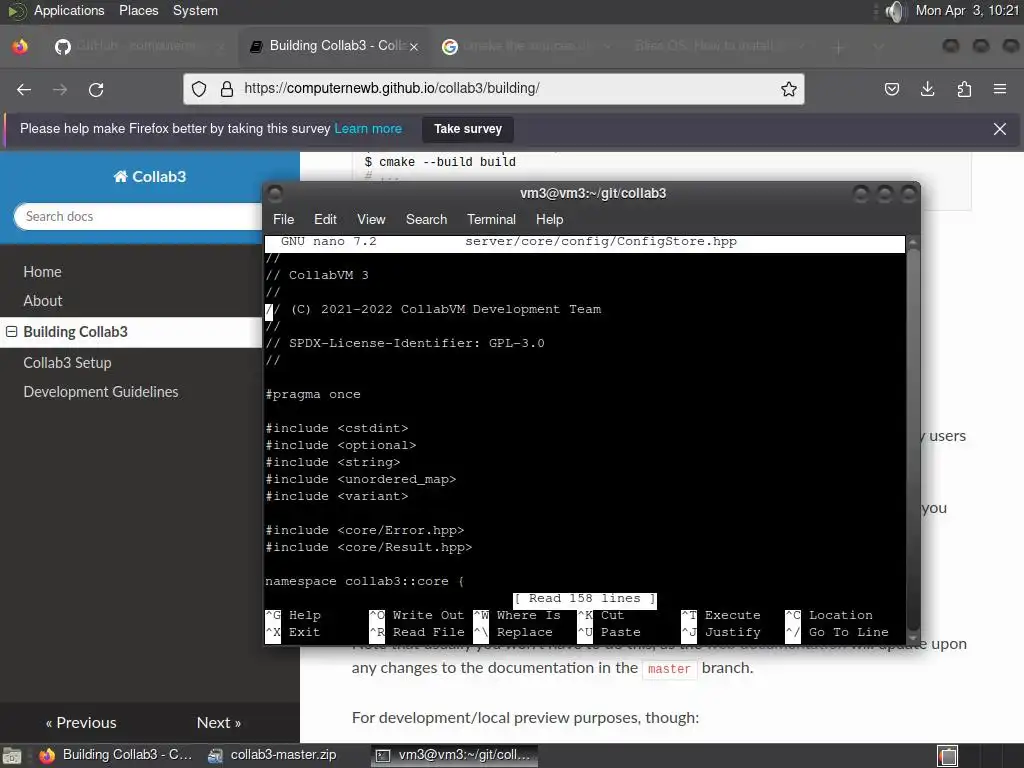Click the SPDX-License-Identifier comment line

coord(405,344)
